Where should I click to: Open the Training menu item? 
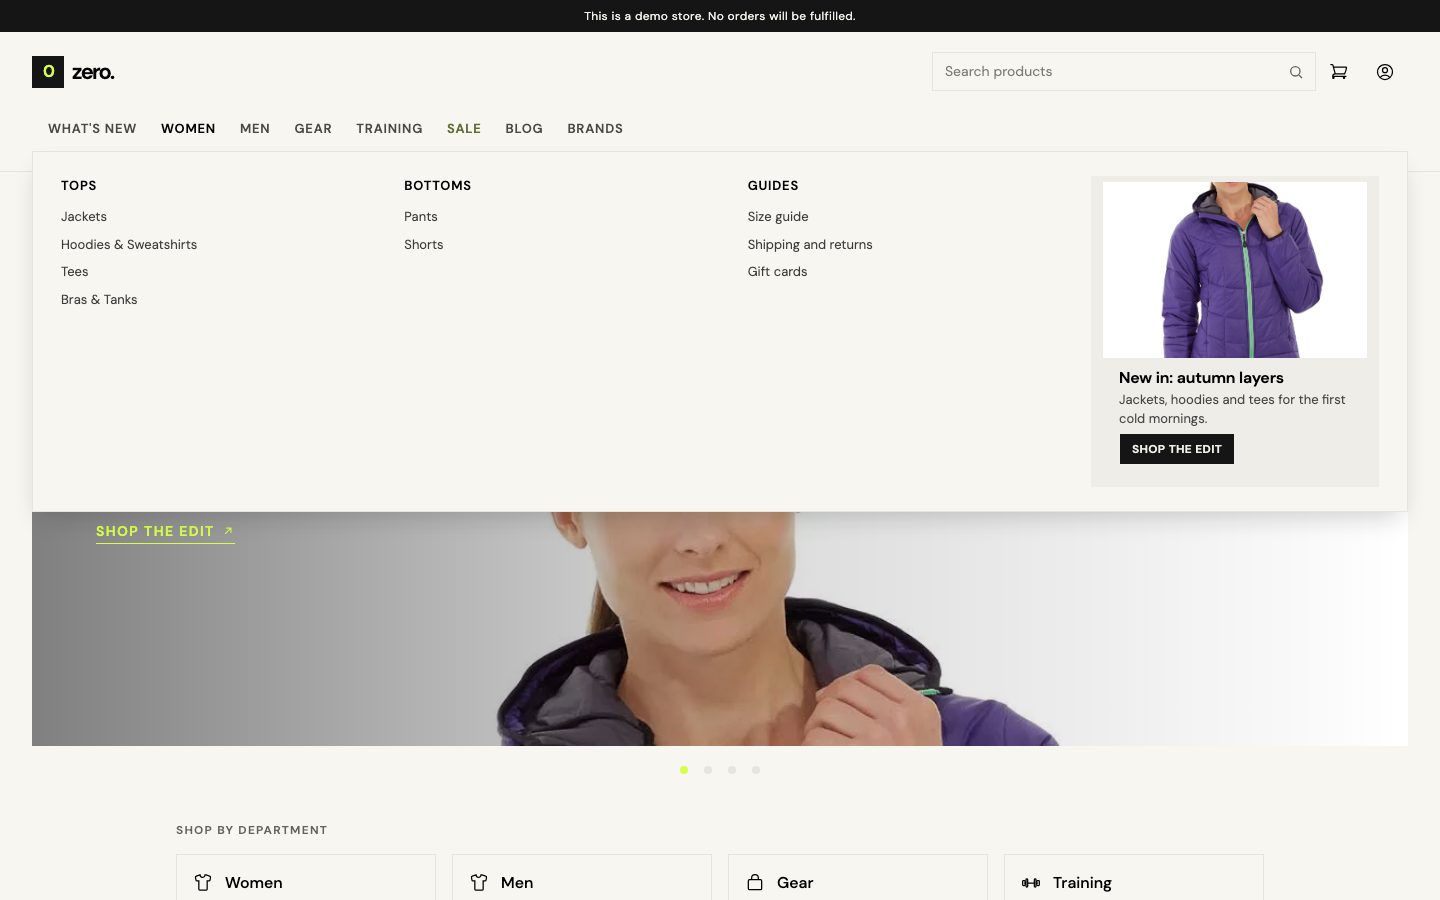(389, 128)
